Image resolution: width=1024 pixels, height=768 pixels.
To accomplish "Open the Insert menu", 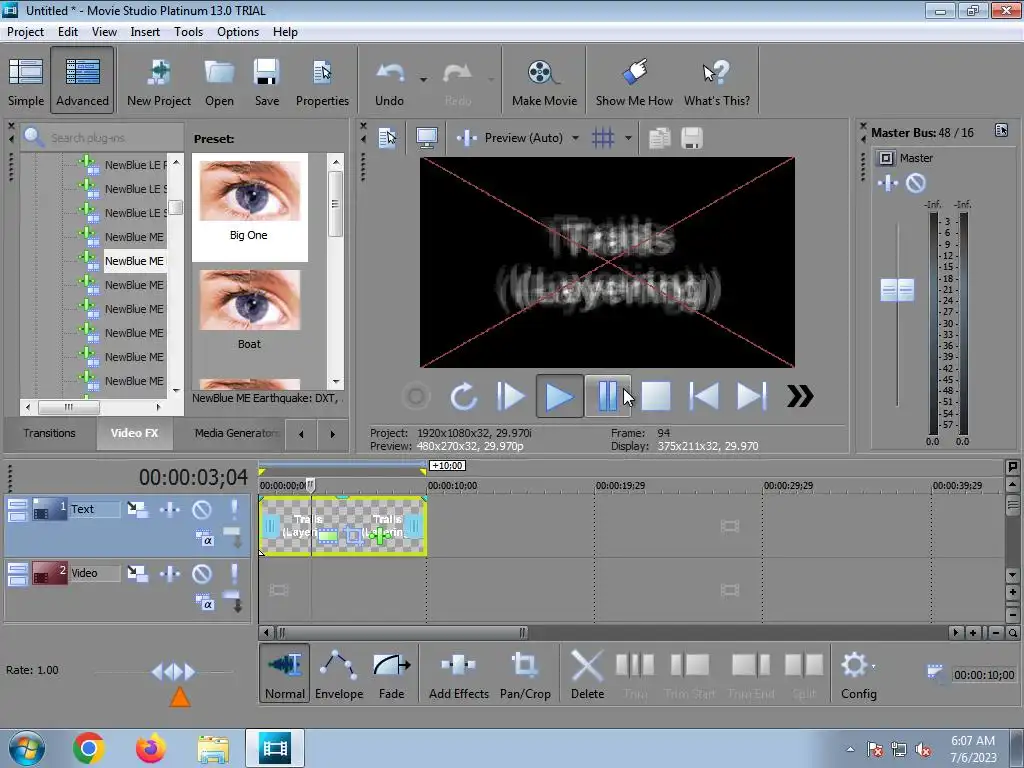I will coord(145,31).
